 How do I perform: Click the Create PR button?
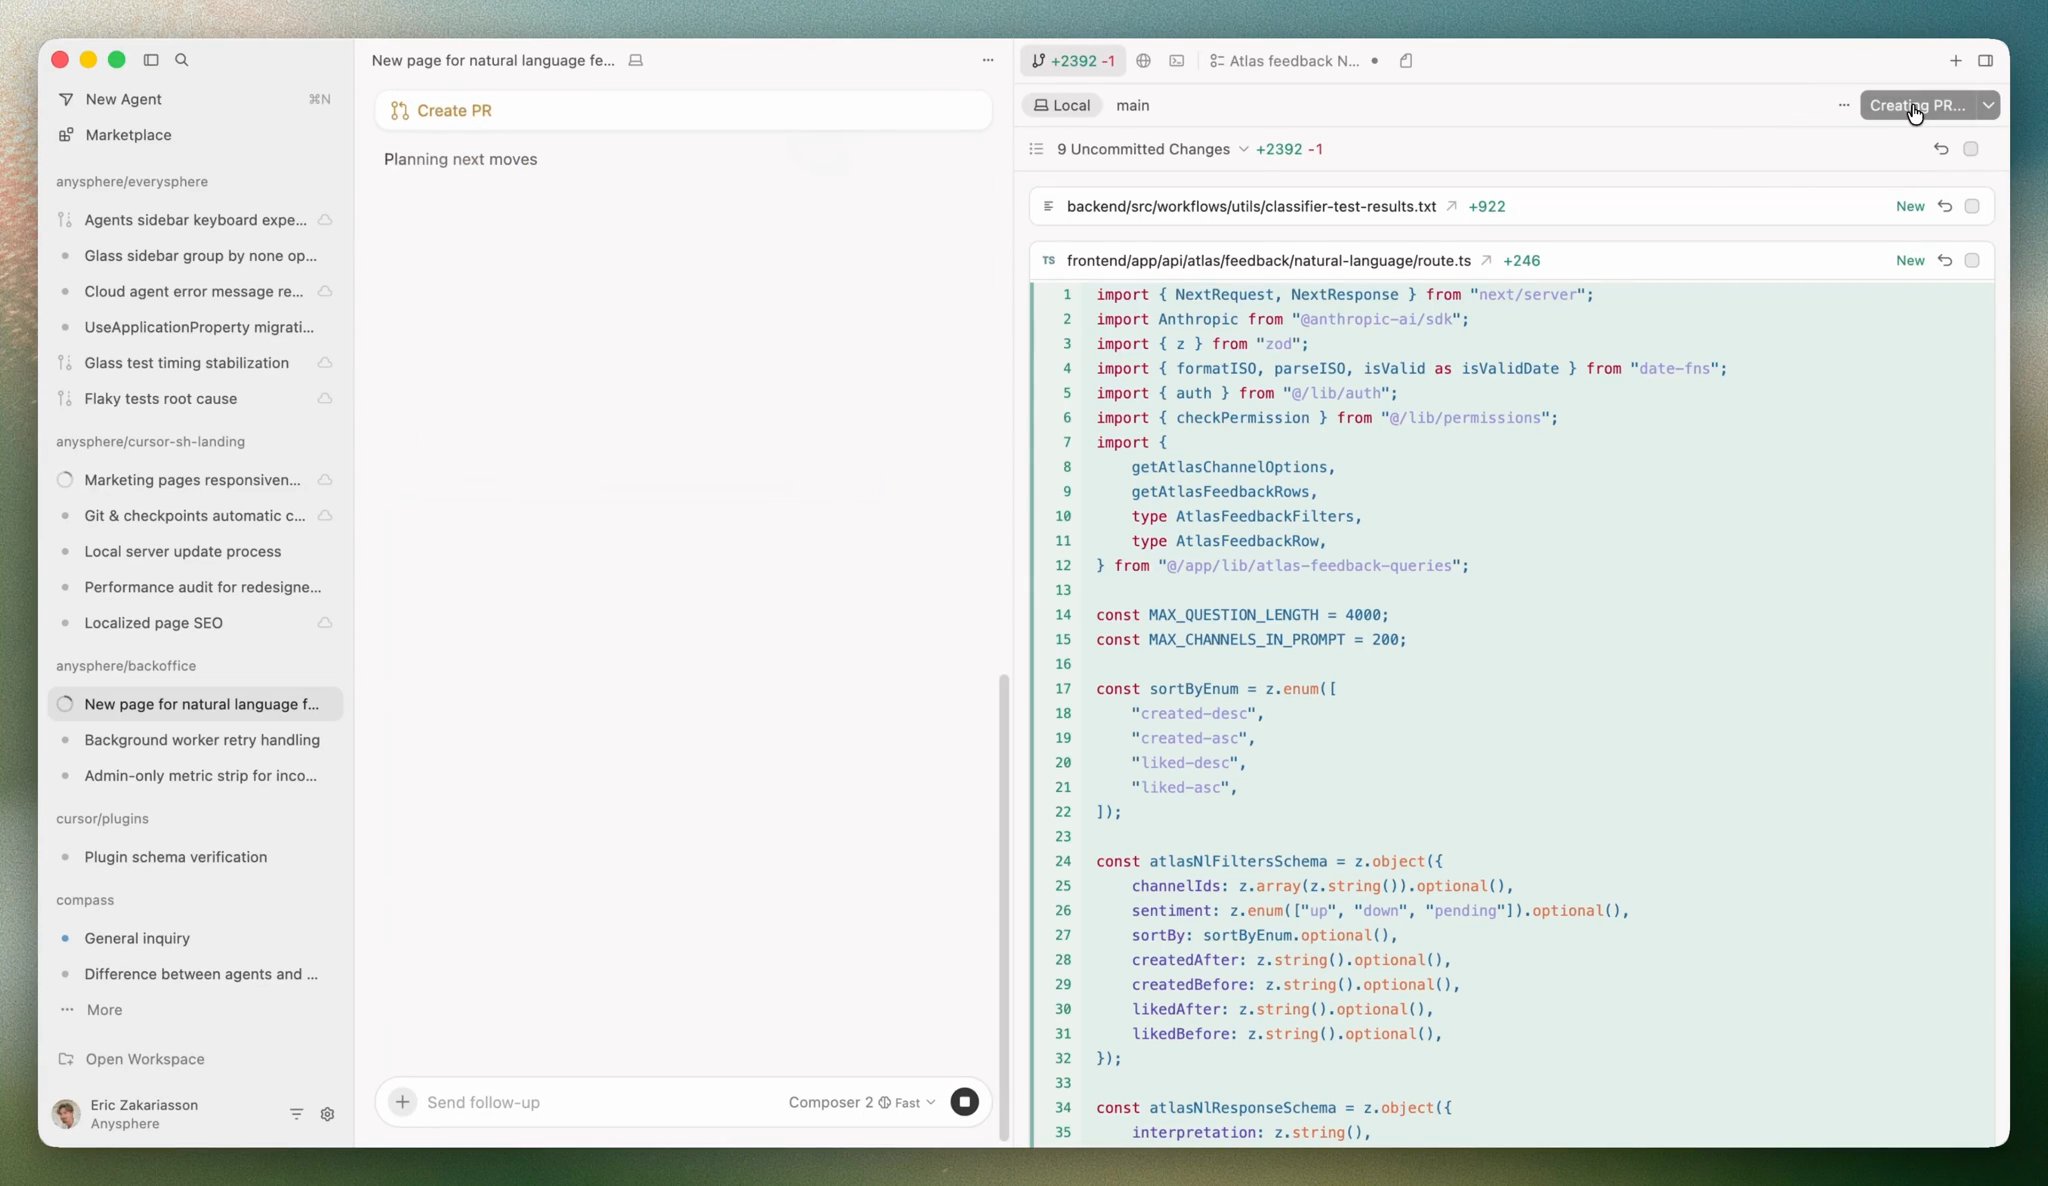[x=683, y=110]
